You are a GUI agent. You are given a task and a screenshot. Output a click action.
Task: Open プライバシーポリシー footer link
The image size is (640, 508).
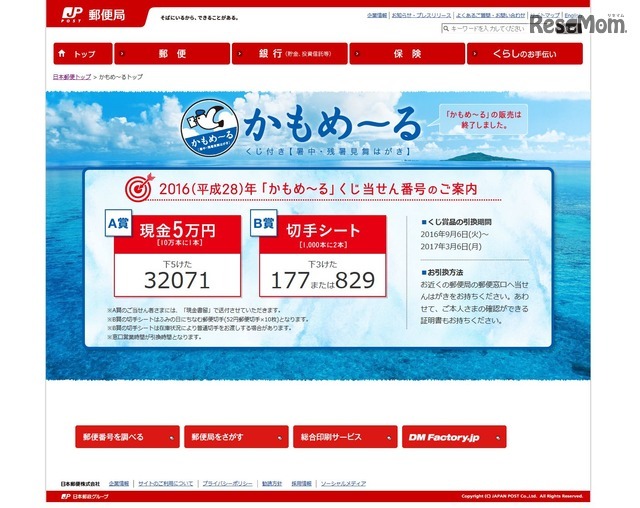tap(227, 484)
